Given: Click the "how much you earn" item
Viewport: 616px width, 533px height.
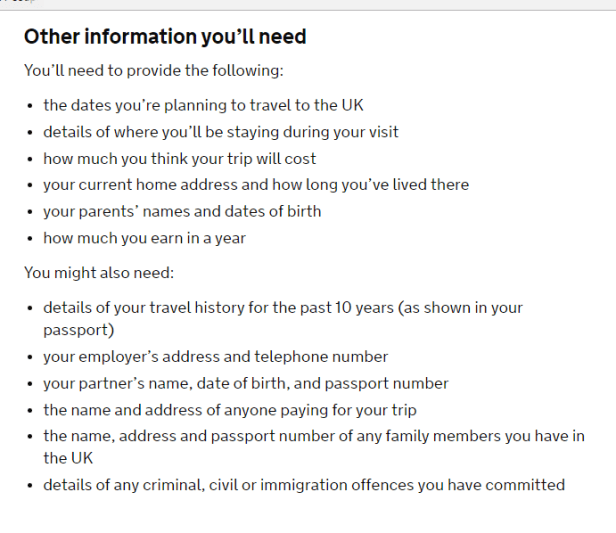Looking at the screenshot, I should pos(144,238).
